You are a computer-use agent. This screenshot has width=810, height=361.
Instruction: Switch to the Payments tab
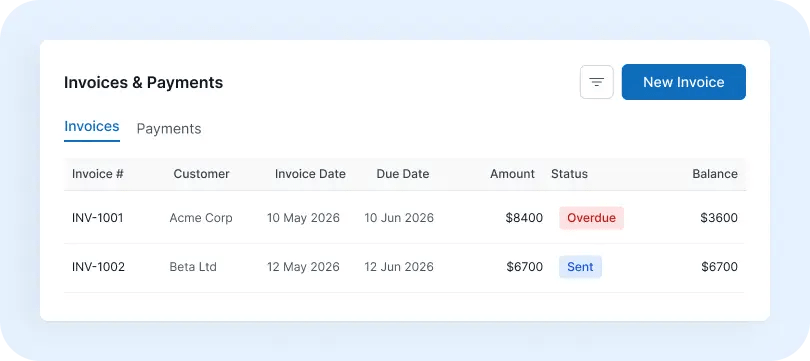click(x=169, y=129)
